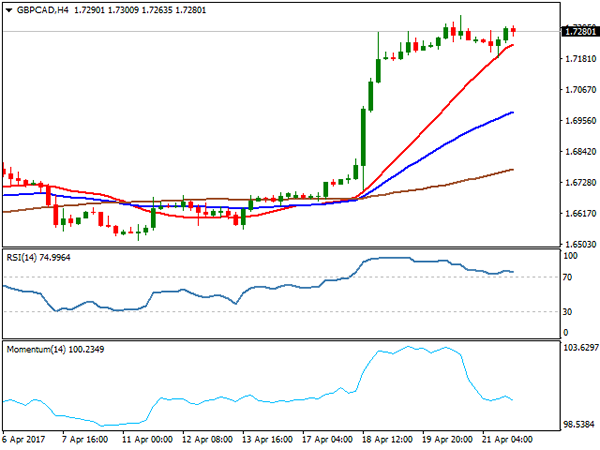Click the Momentum scale value 103.6297
The width and height of the screenshot is (600, 450).
581,347
